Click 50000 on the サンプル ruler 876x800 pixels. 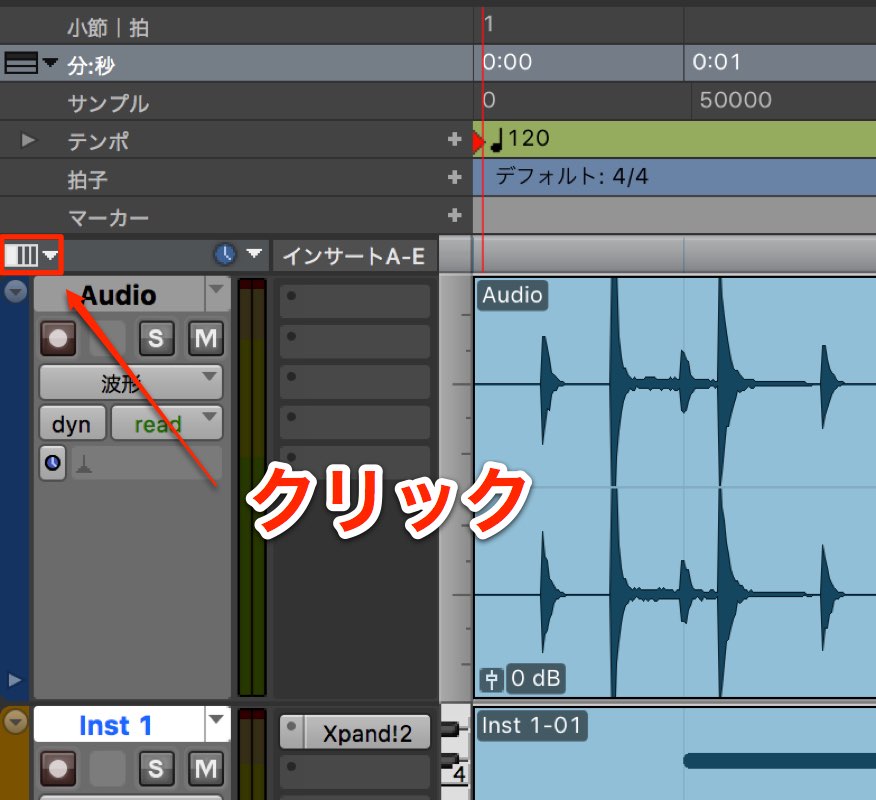[x=735, y=100]
